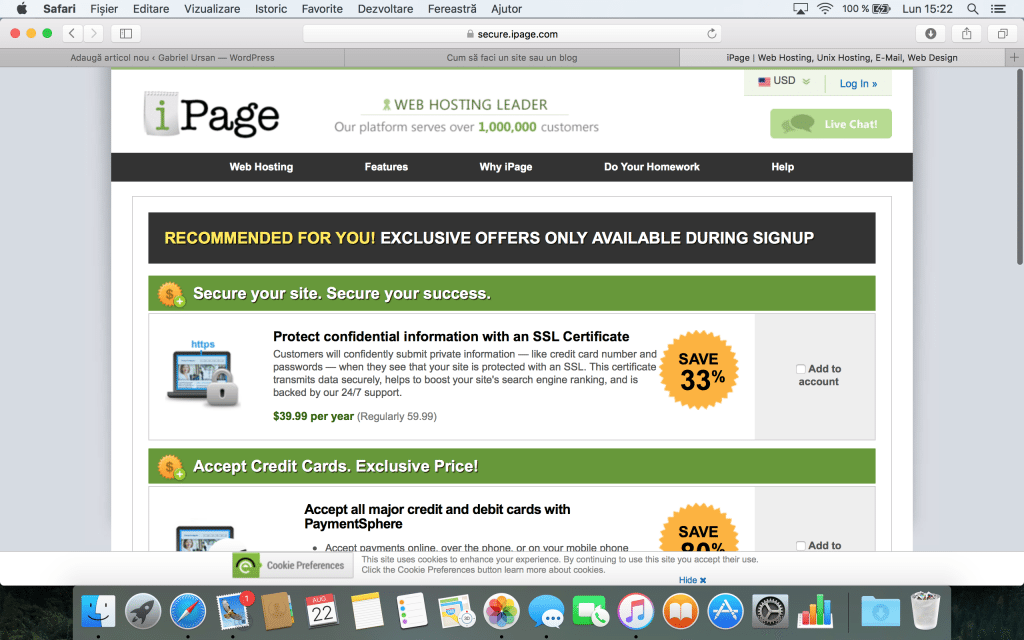Open Notification Center menu bar icon
This screenshot has height=640, width=1024.
[x=999, y=8]
